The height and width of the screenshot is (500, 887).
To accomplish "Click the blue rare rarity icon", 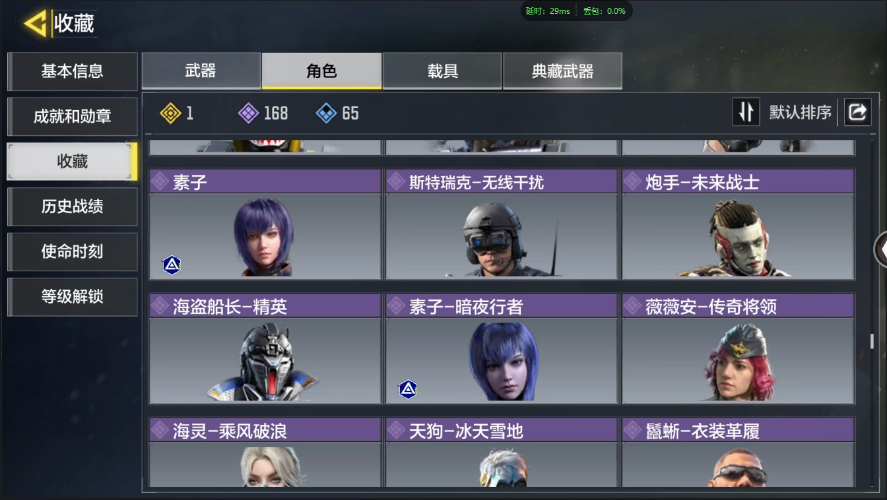I will click(x=326, y=113).
